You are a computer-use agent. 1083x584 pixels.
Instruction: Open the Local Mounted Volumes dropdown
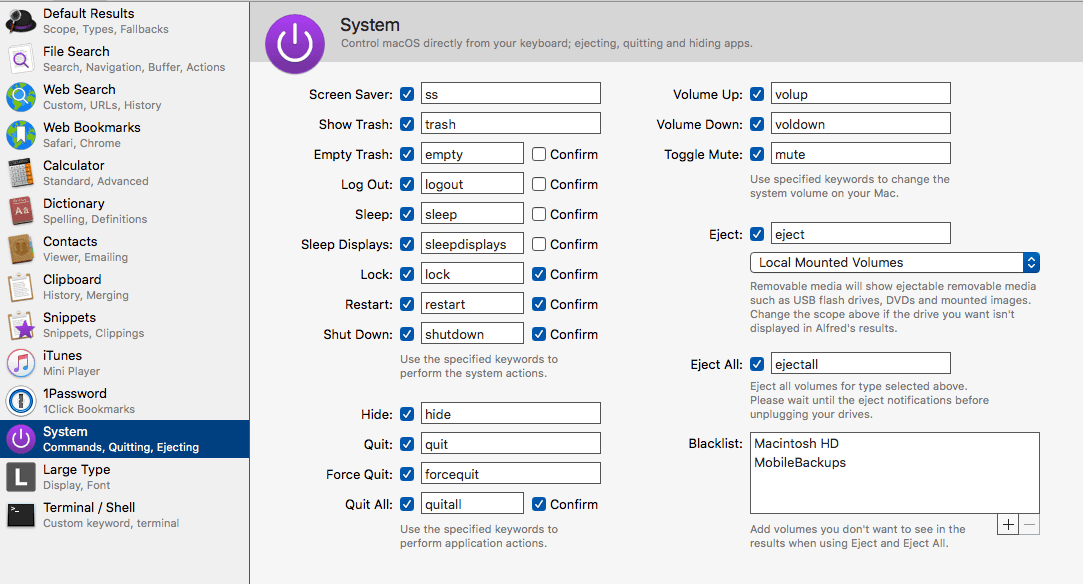tap(894, 262)
